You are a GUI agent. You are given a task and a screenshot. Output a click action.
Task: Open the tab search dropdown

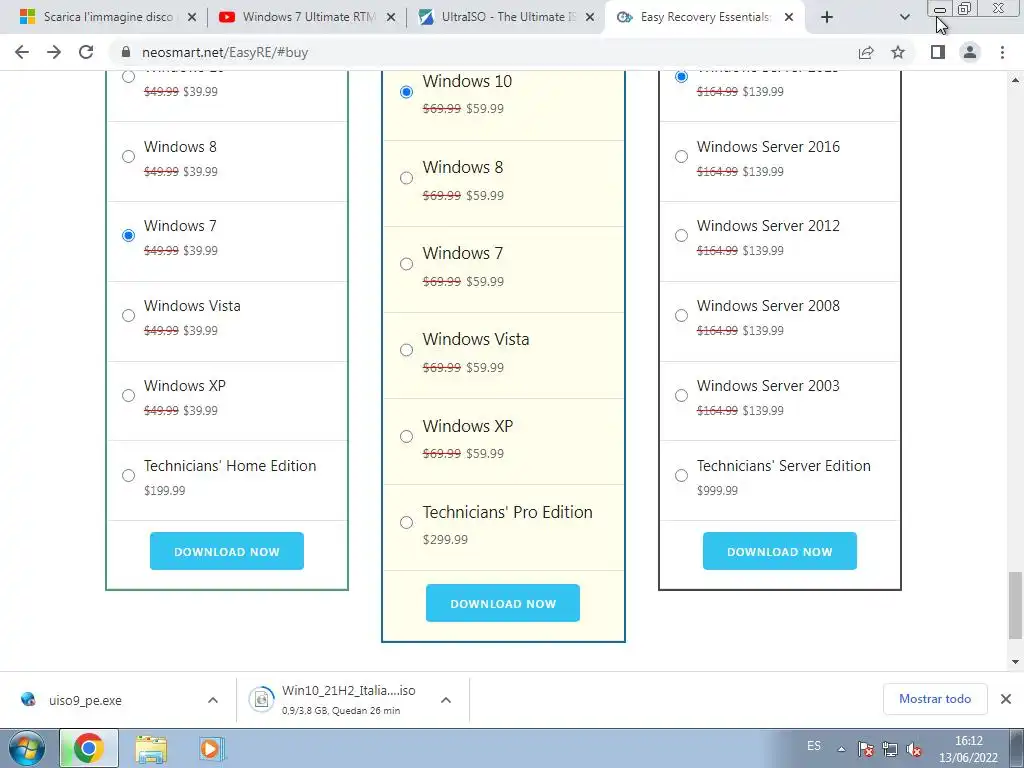pos(904,17)
